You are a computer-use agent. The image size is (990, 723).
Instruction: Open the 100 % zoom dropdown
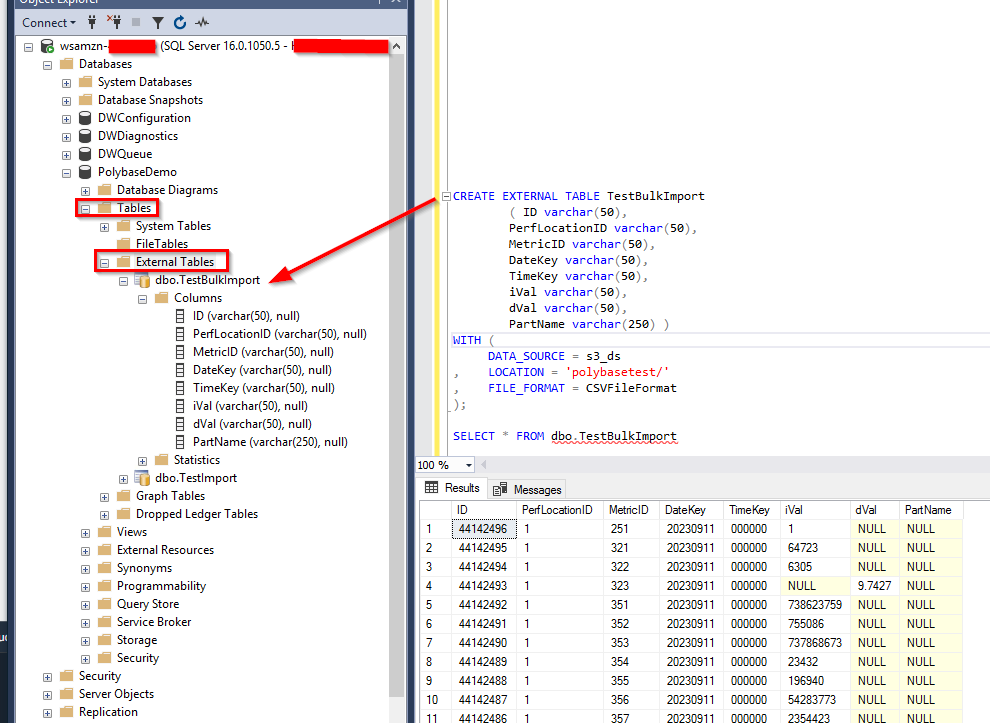click(469, 465)
